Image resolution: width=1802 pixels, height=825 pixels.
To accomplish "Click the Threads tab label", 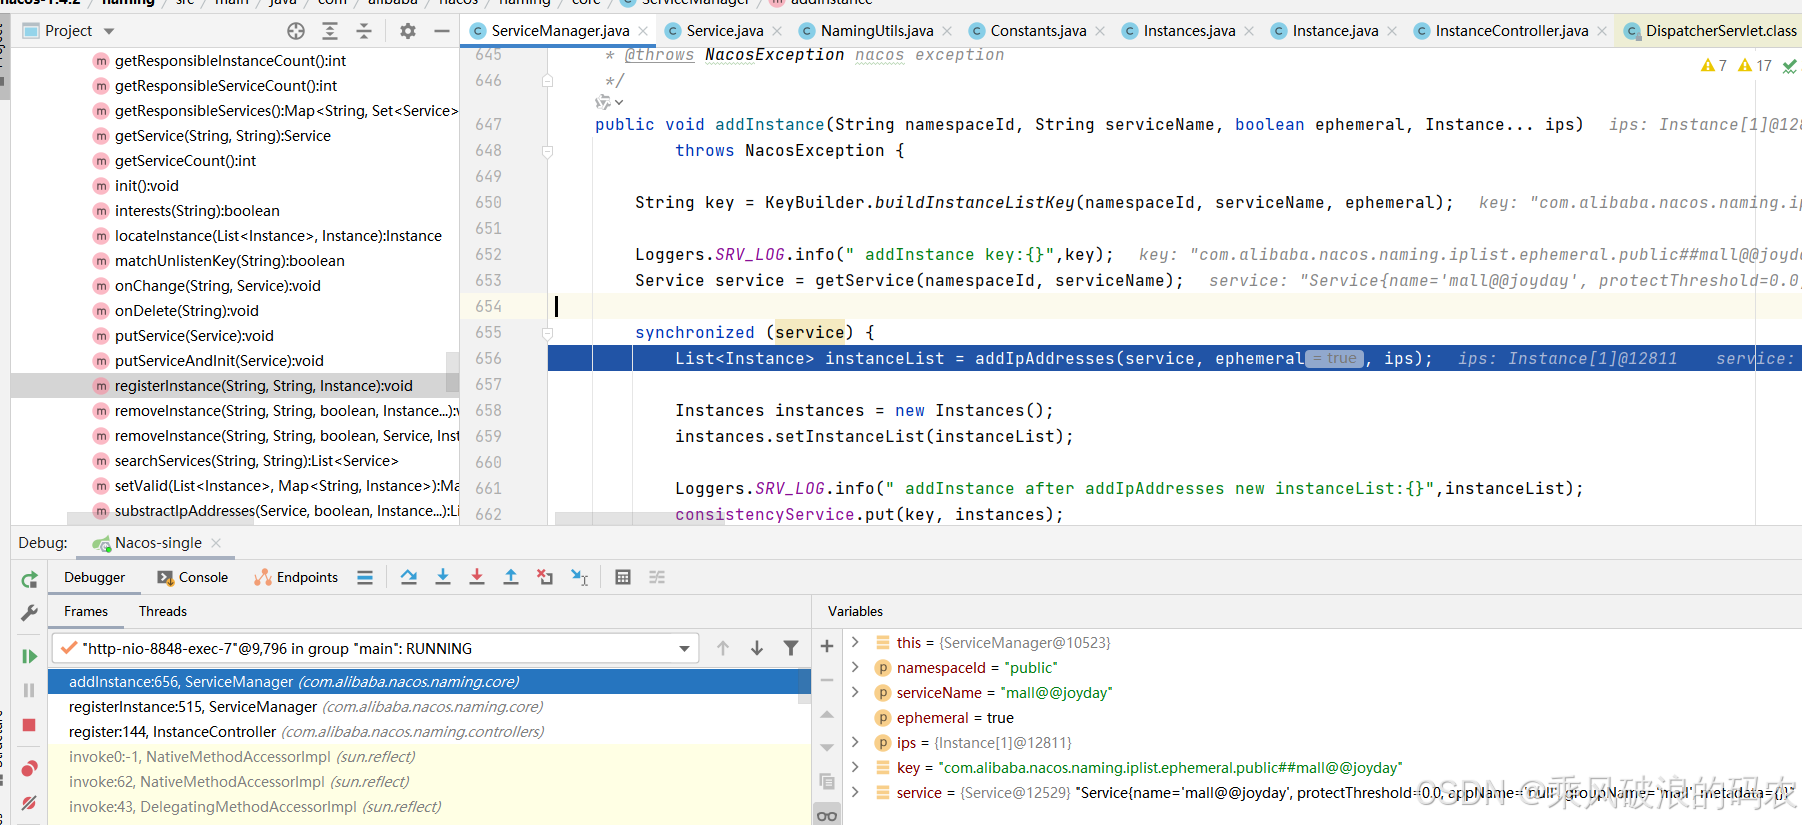I will coord(163,611).
